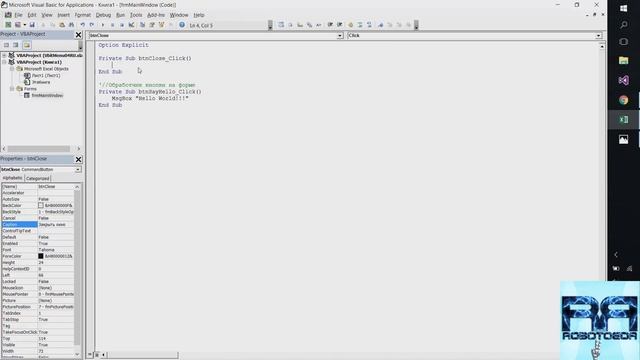Image resolution: width=640 pixels, height=360 pixels.
Task: Switch to the Categorized properties tab
Action: (x=38, y=178)
